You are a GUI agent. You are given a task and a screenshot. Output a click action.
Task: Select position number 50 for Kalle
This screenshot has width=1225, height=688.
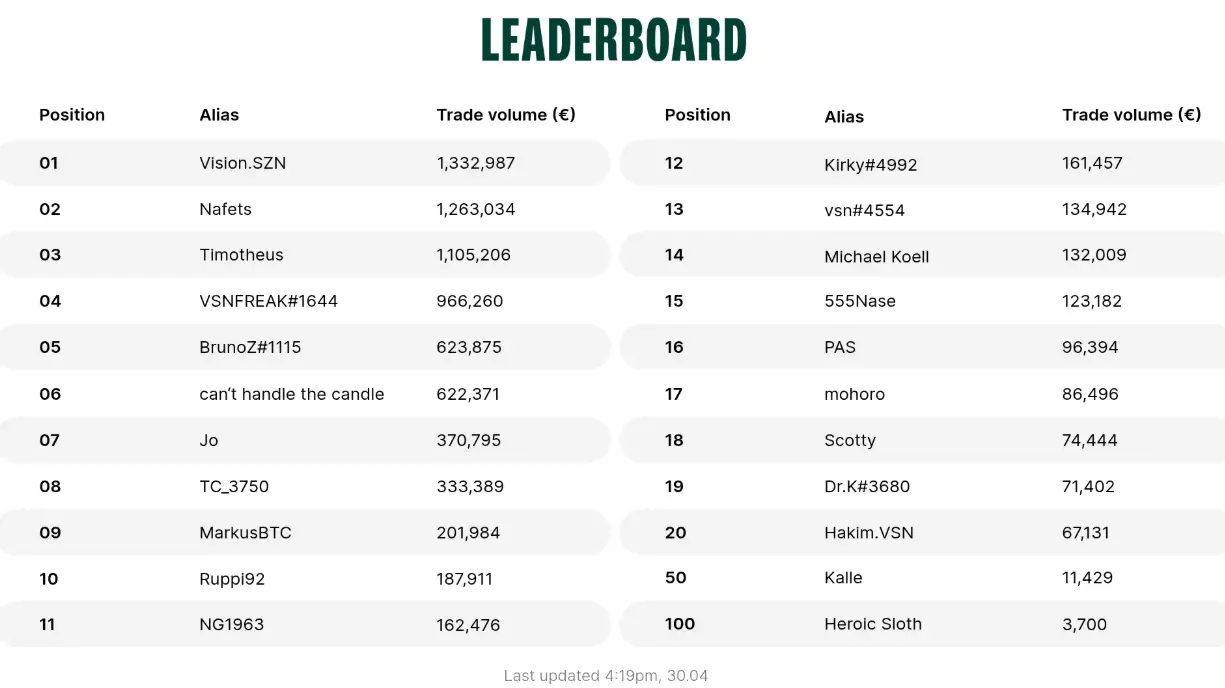[x=676, y=577]
